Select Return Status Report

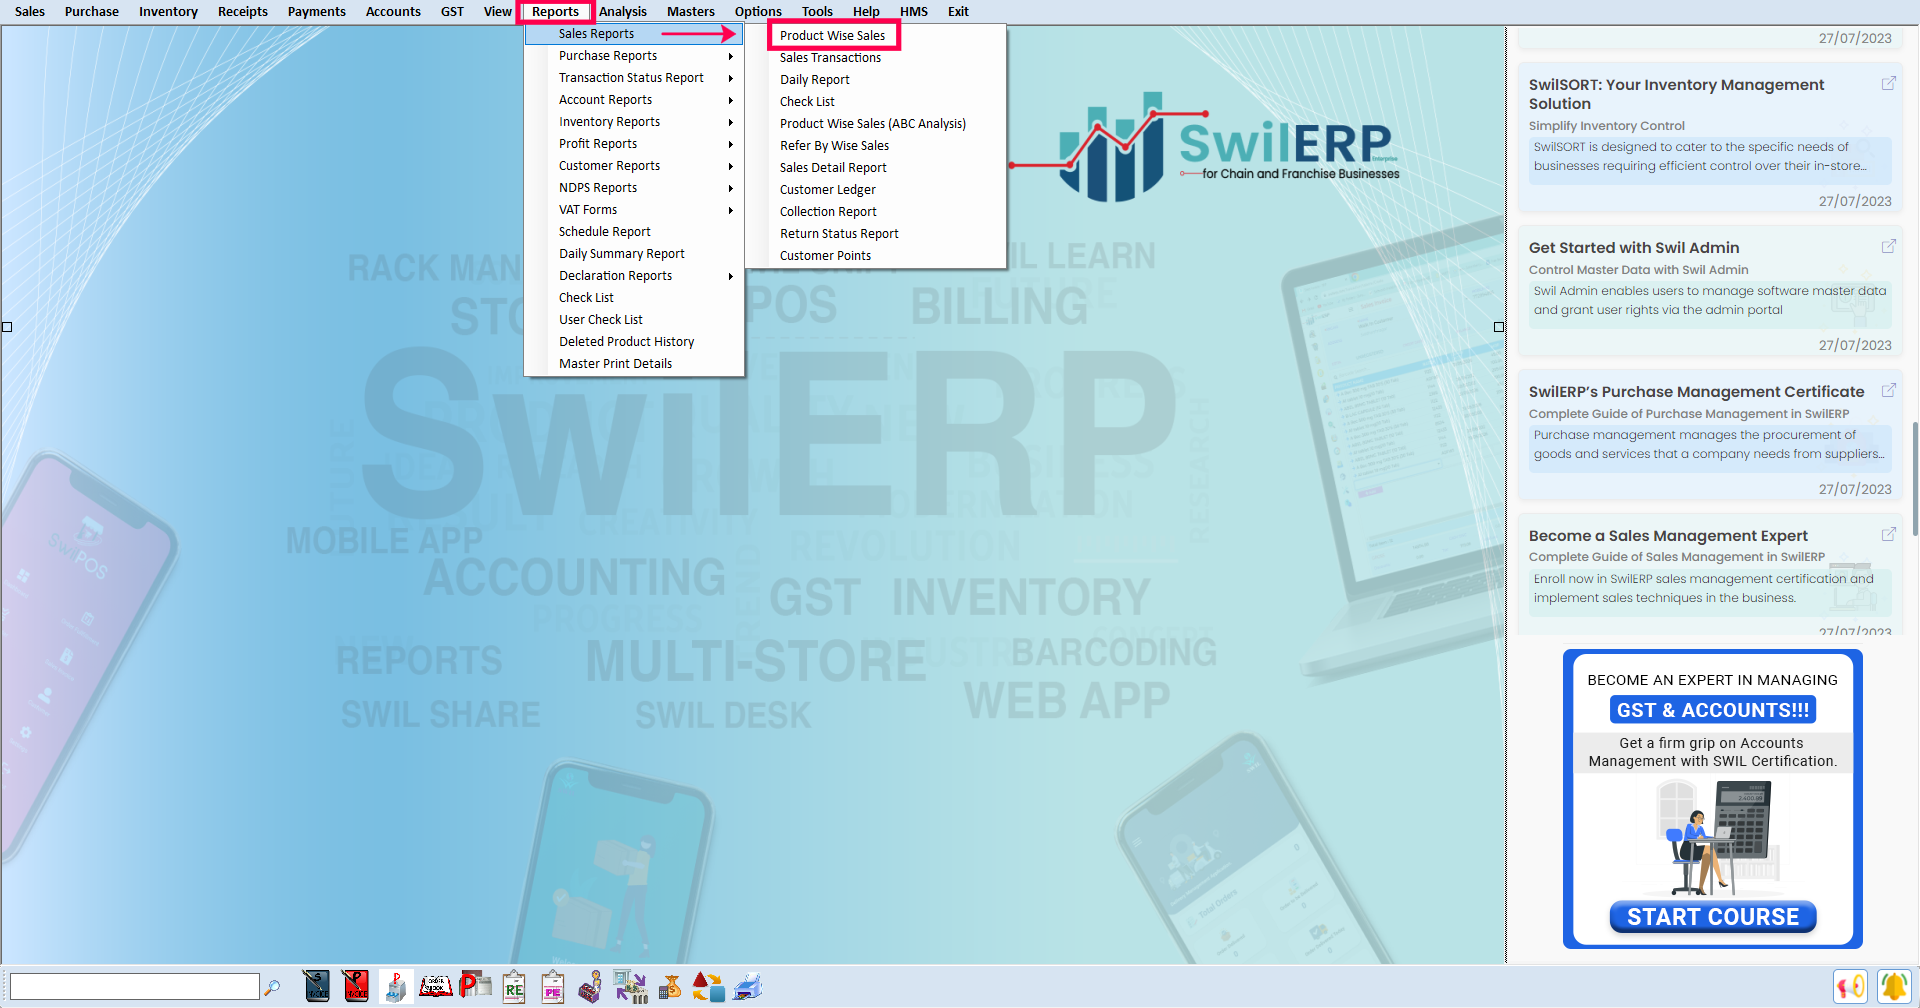point(840,234)
